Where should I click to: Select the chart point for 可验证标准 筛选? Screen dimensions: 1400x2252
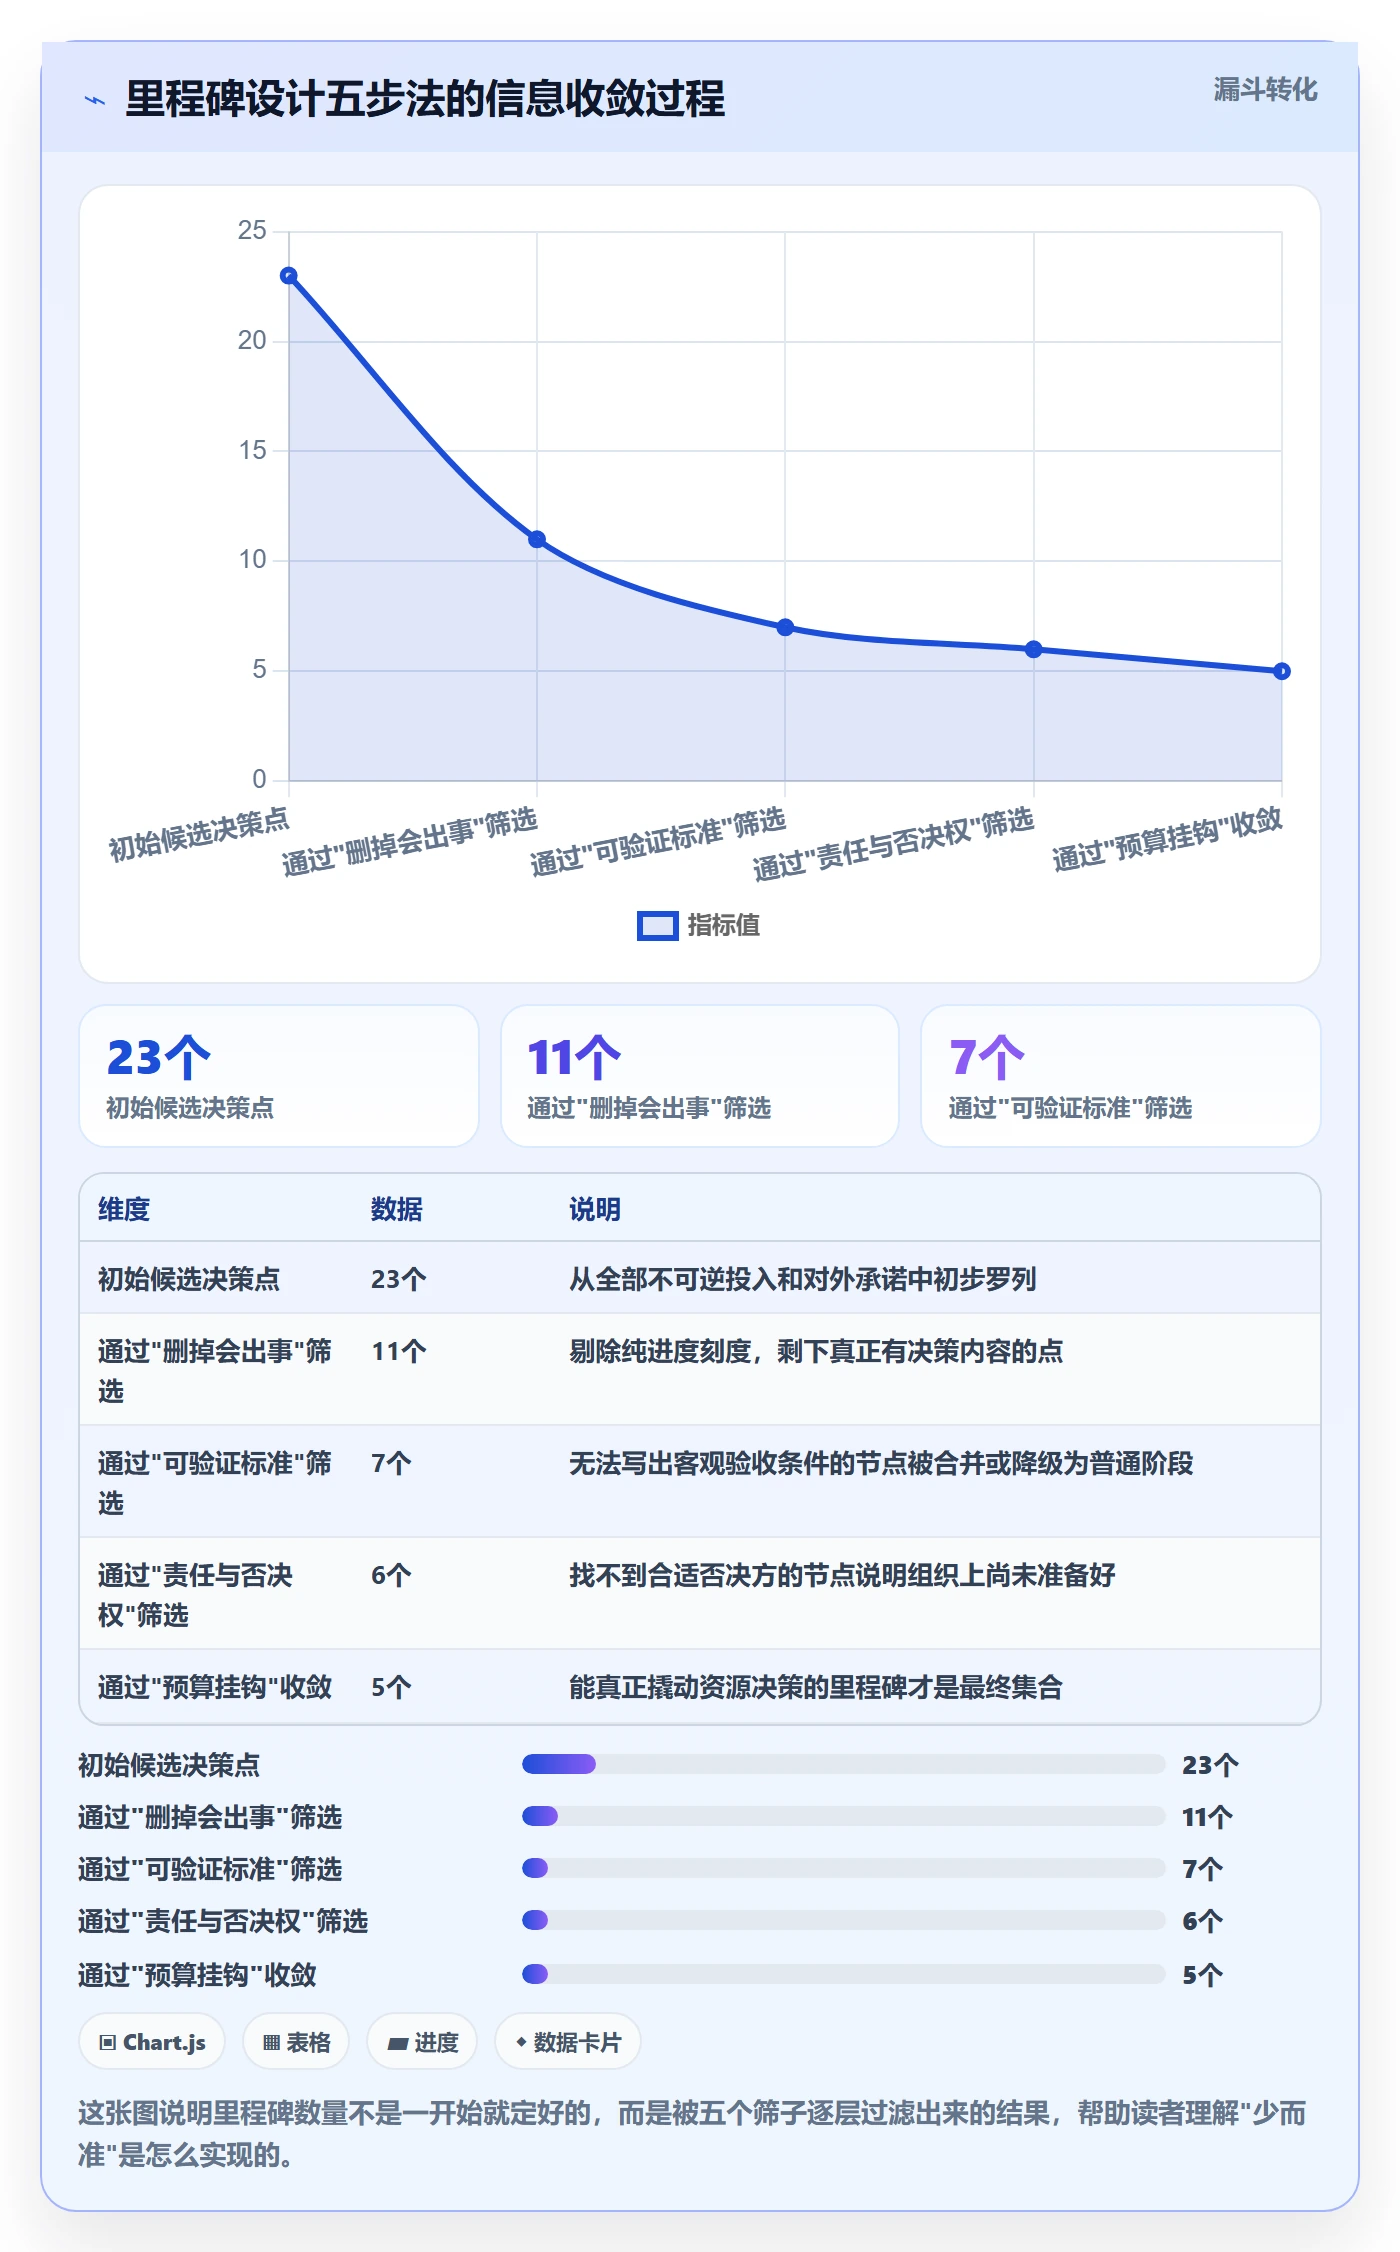coord(785,628)
